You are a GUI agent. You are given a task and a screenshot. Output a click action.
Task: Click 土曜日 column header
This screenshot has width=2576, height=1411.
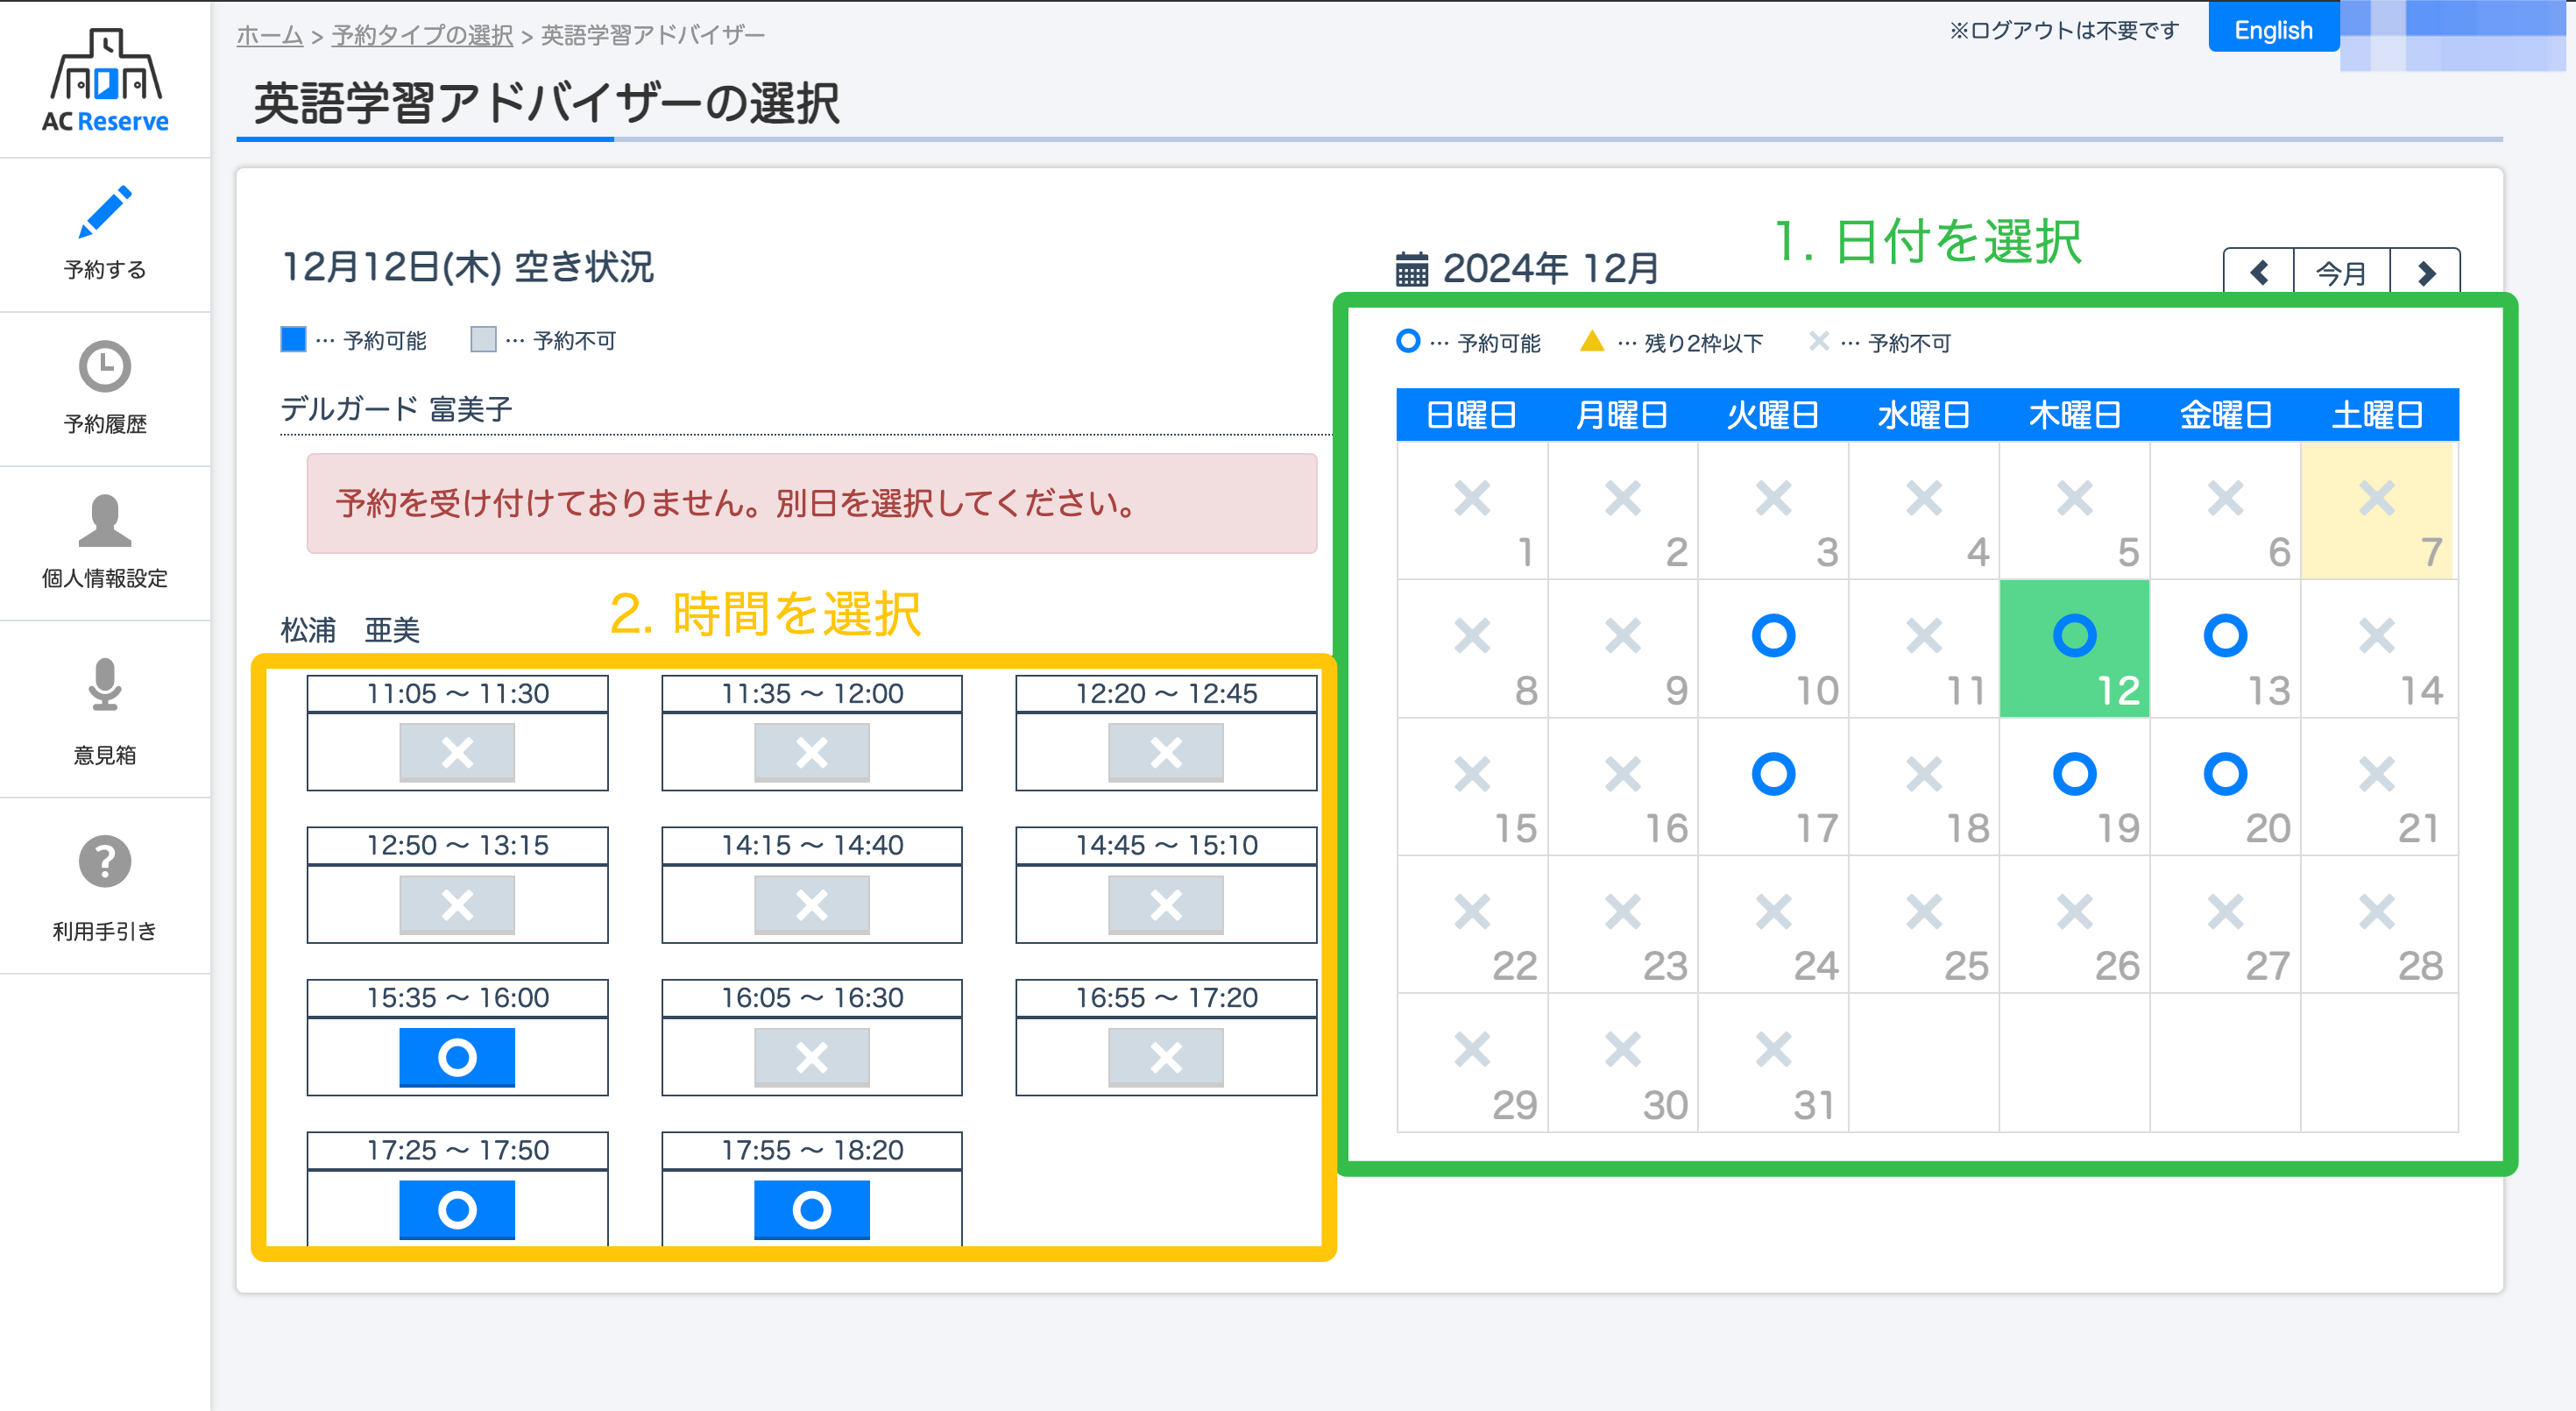[x=2379, y=414]
